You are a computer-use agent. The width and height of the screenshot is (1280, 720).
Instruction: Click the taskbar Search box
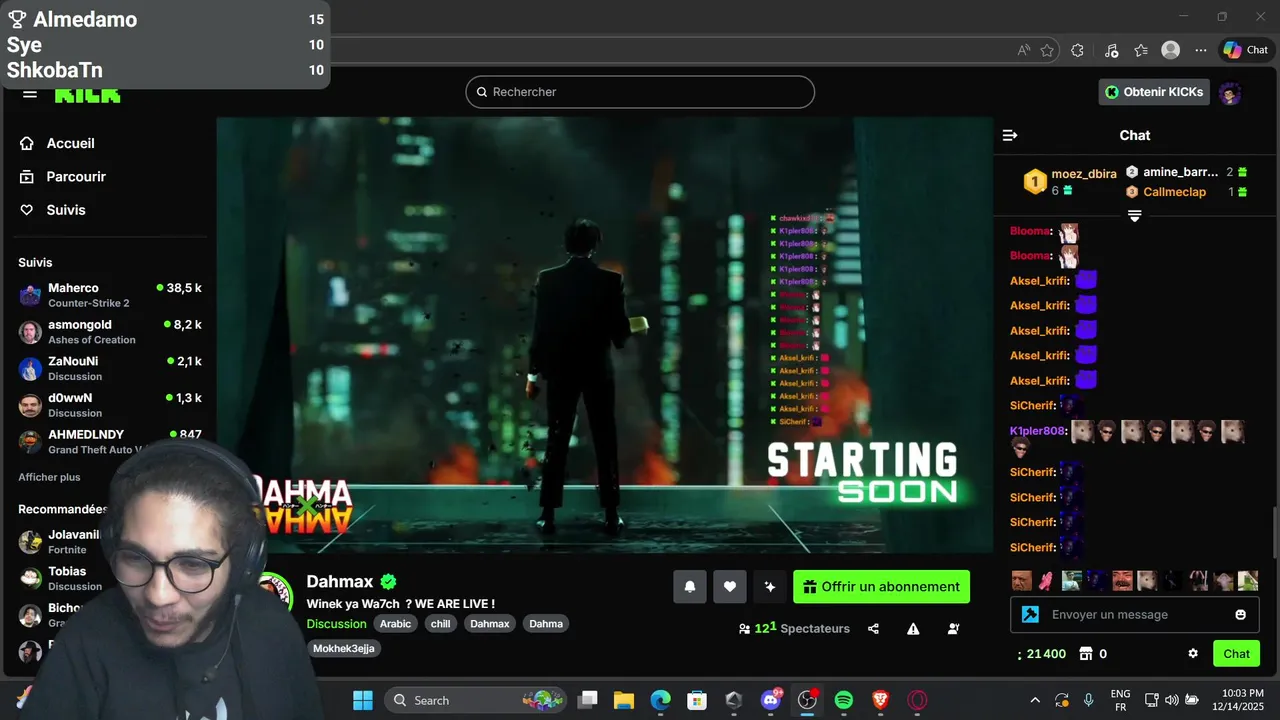pyautogui.click(x=475, y=700)
